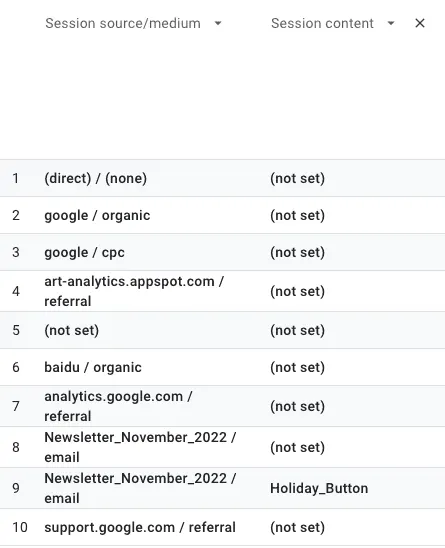Click (not set) content for baidu / organic
Viewport: 445px width, 548px height.
(x=297, y=367)
